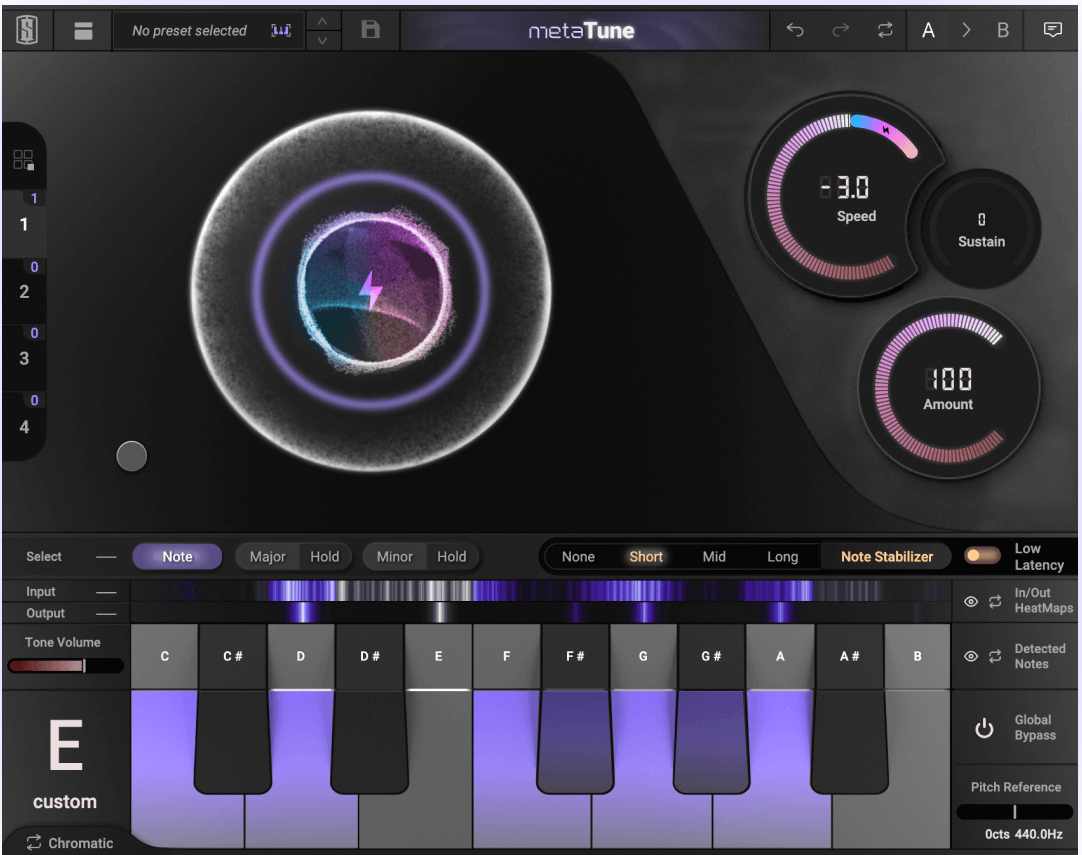This screenshot has height=855, width=1082.
Task: Click the Global Bypass power icon
Action: click(x=984, y=728)
